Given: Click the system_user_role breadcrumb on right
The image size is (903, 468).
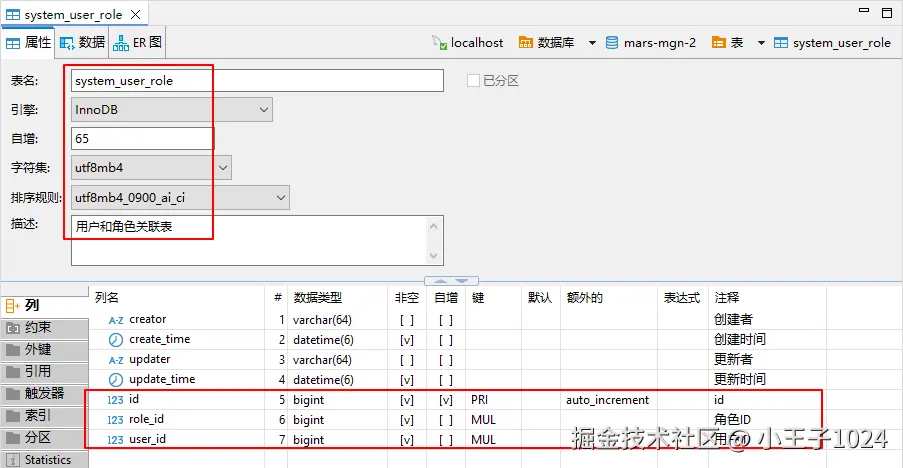Looking at the screenshot, I should (832, 43).
